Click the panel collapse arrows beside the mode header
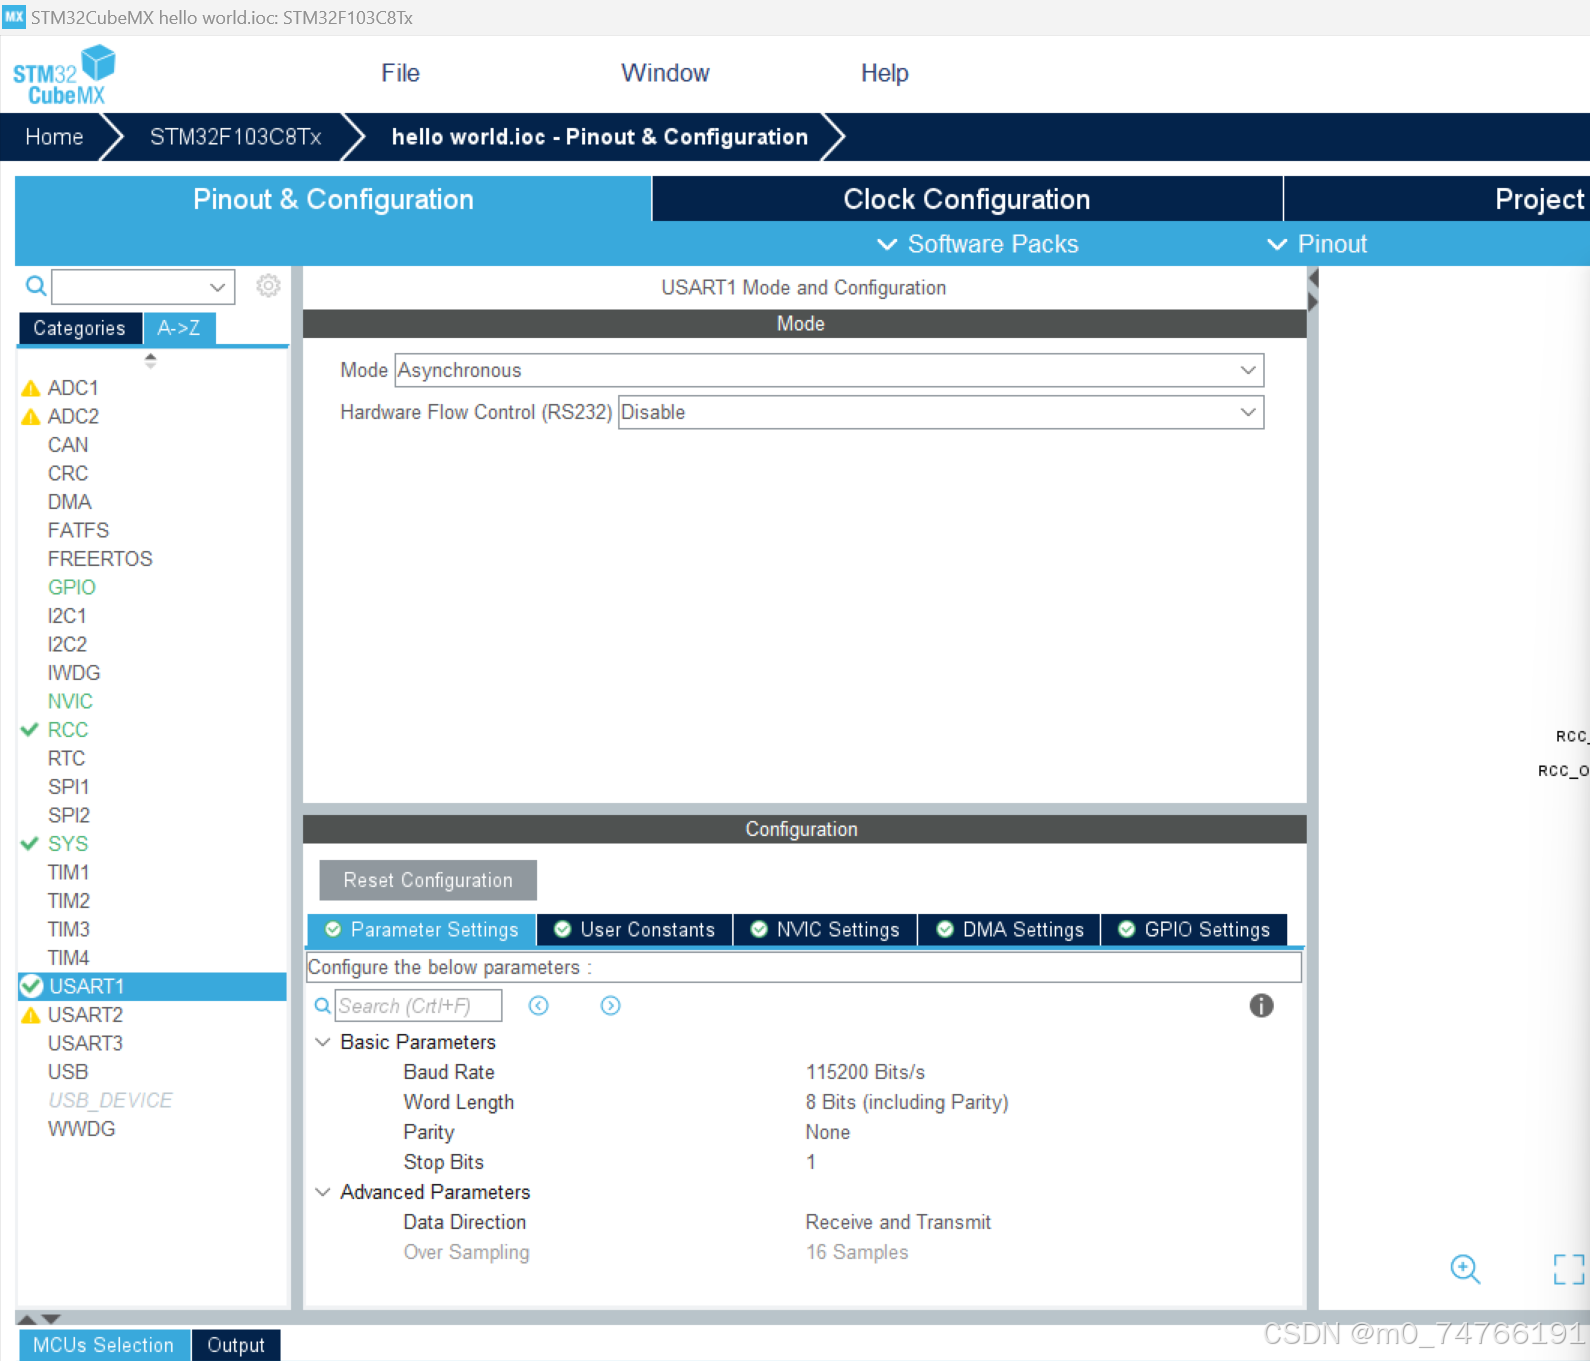 1313,290
